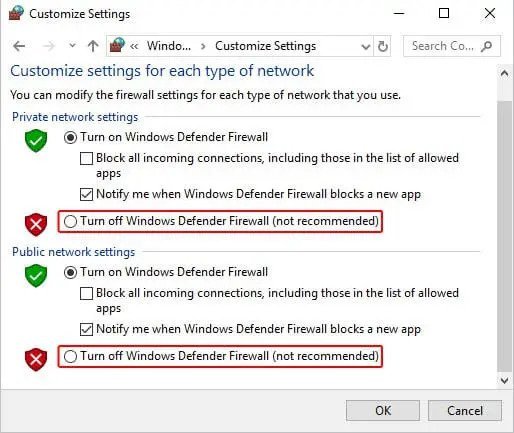
Task: Click the green shield under Private network settings
Action: click(36, 140)
